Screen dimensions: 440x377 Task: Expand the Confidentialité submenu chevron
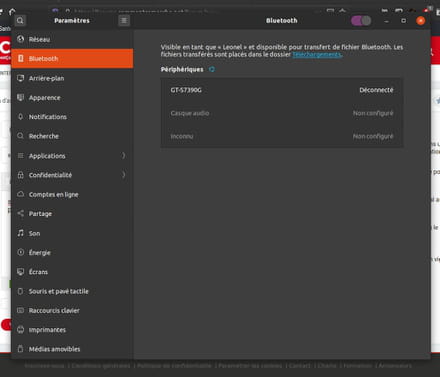[123, 175]
